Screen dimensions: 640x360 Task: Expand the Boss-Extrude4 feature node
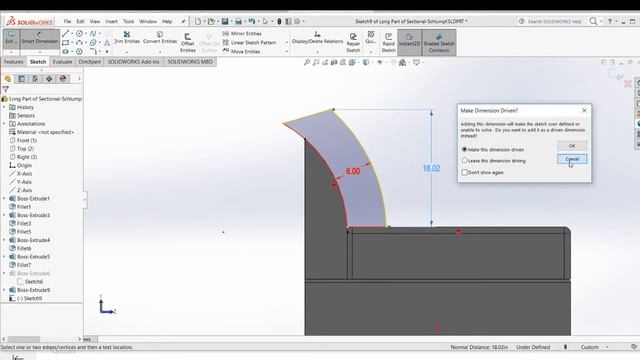tap(4, 240)
